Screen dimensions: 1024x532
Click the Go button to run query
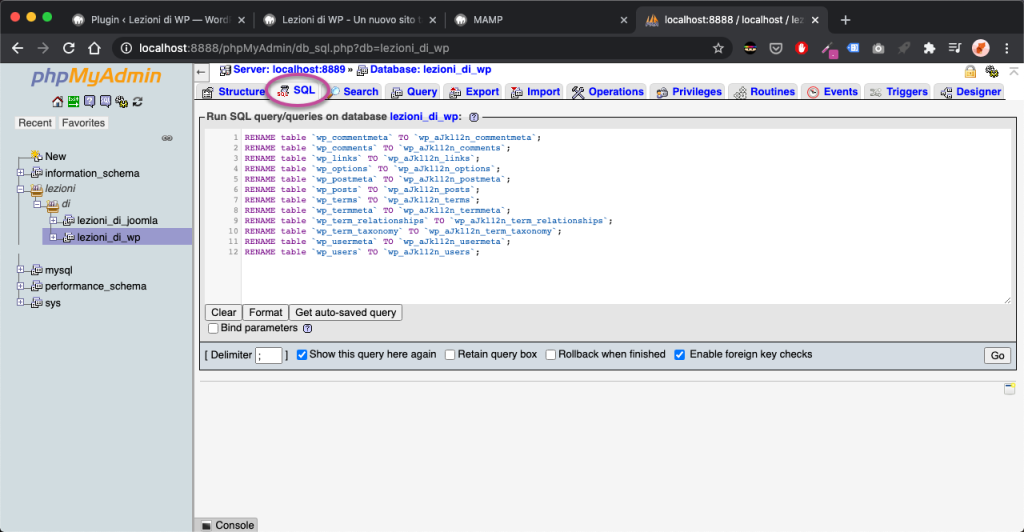997,356
